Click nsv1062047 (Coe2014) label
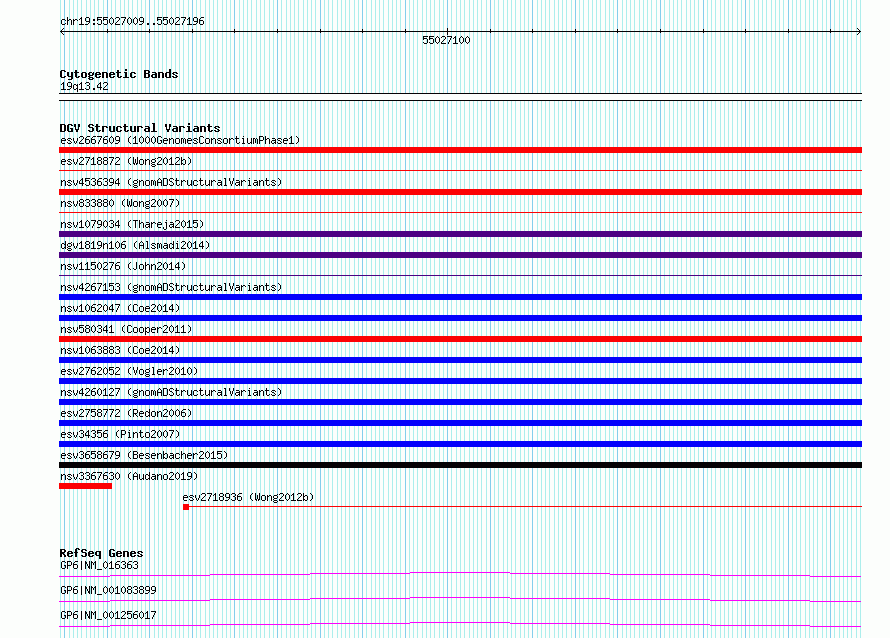 tap(120, 308)
